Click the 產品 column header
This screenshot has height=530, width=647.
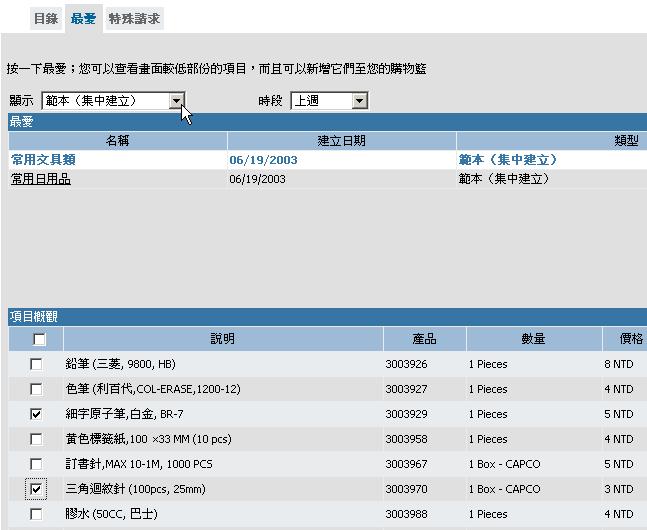tap(424, 340)
